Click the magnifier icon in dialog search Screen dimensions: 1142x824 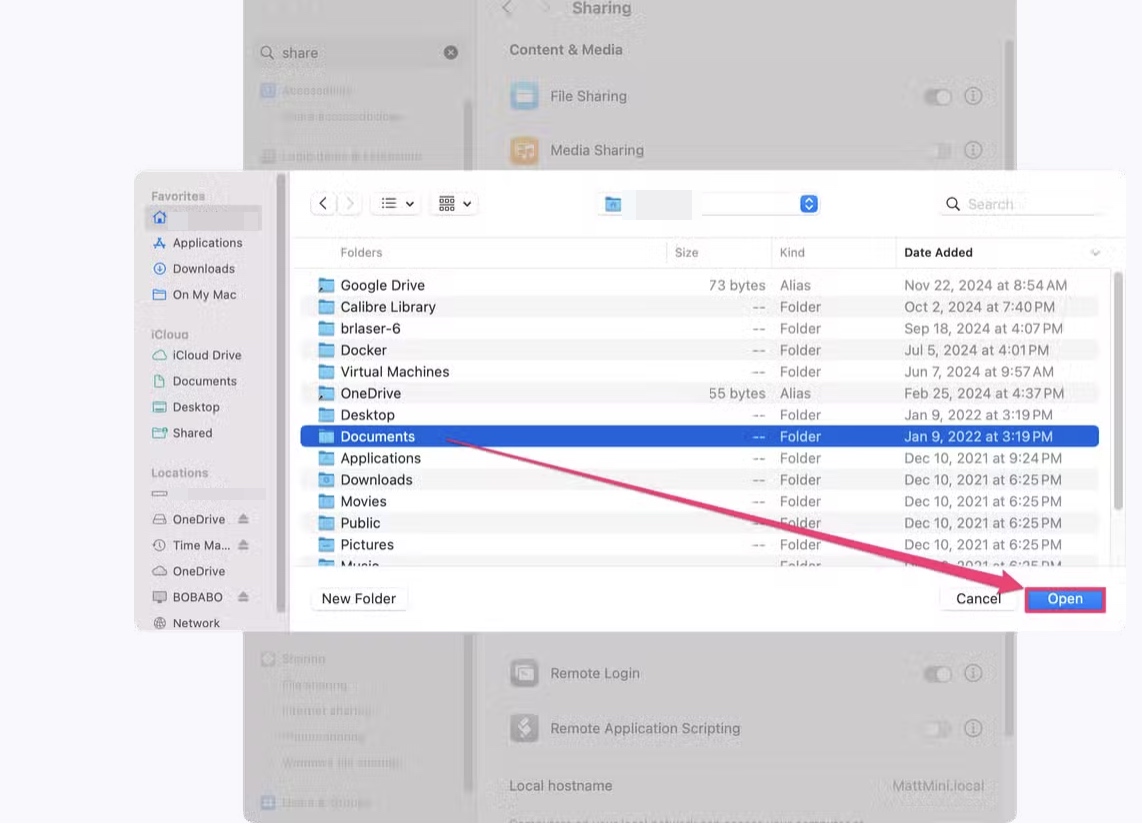point(953,204)
